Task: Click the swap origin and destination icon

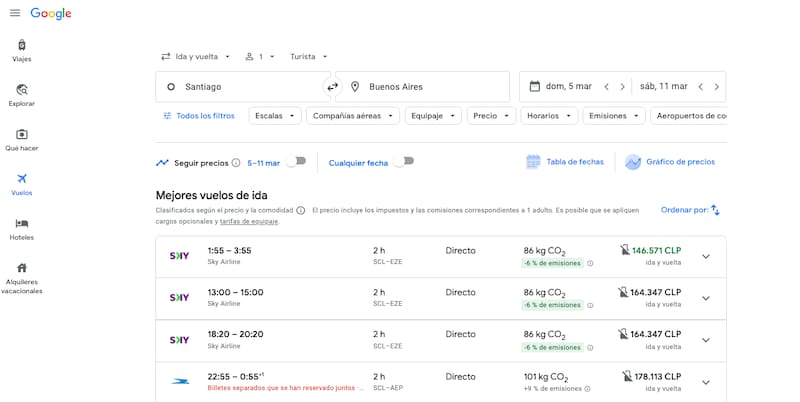Action: coord(333,87)
